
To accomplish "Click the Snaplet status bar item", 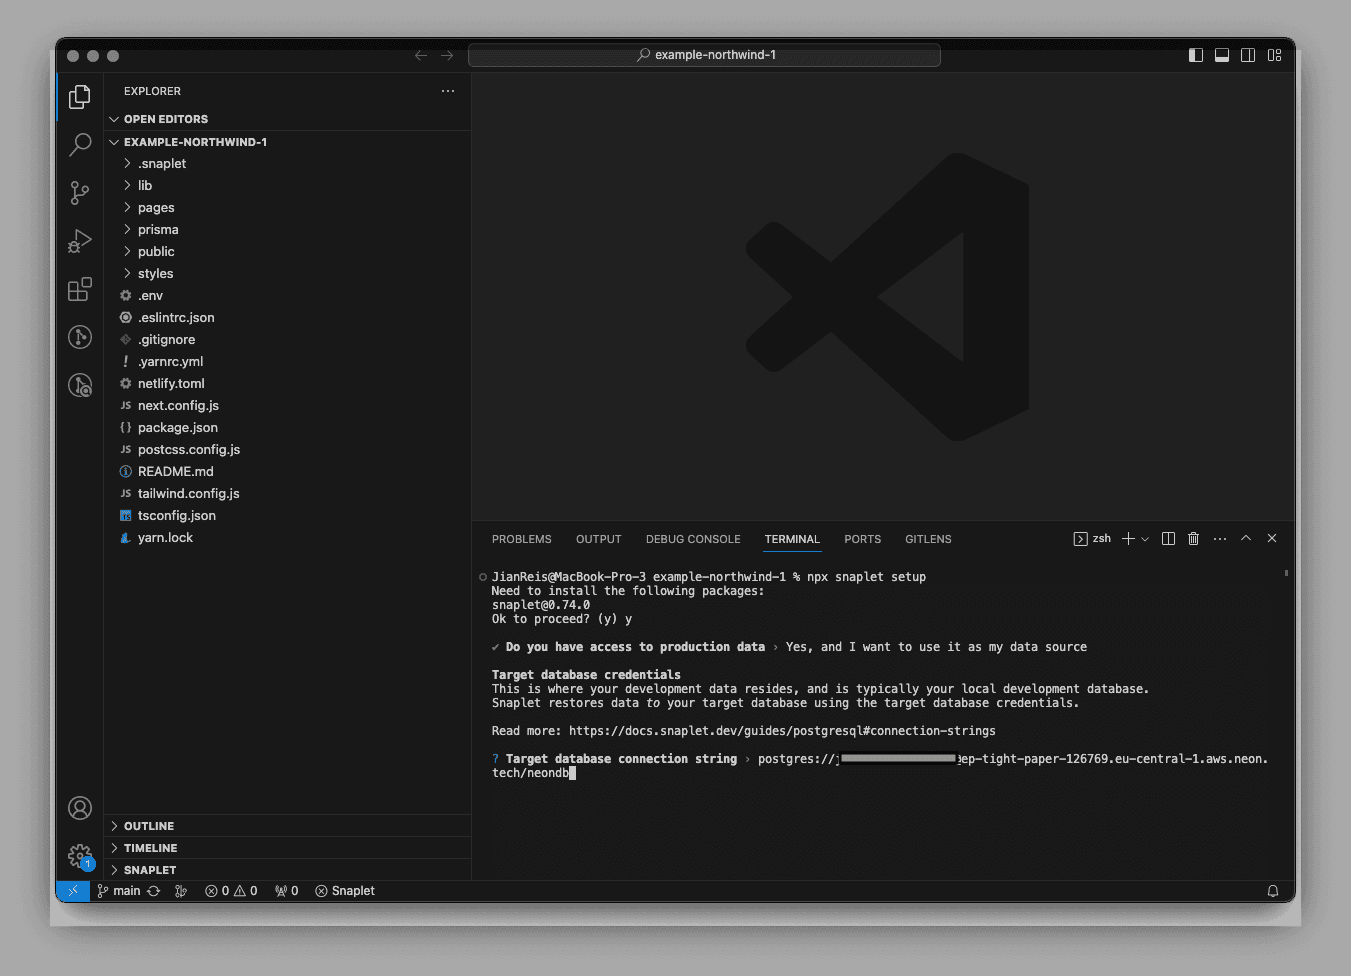I will tap(345, 891).
